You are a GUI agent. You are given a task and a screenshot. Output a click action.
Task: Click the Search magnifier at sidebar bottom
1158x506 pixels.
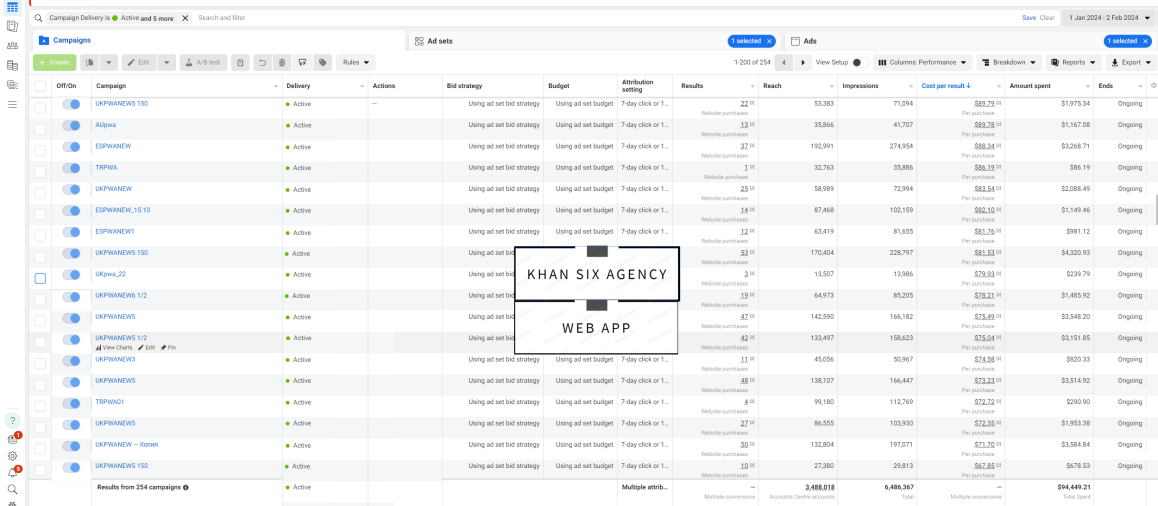pyautogui.click(x=12, y=489)
